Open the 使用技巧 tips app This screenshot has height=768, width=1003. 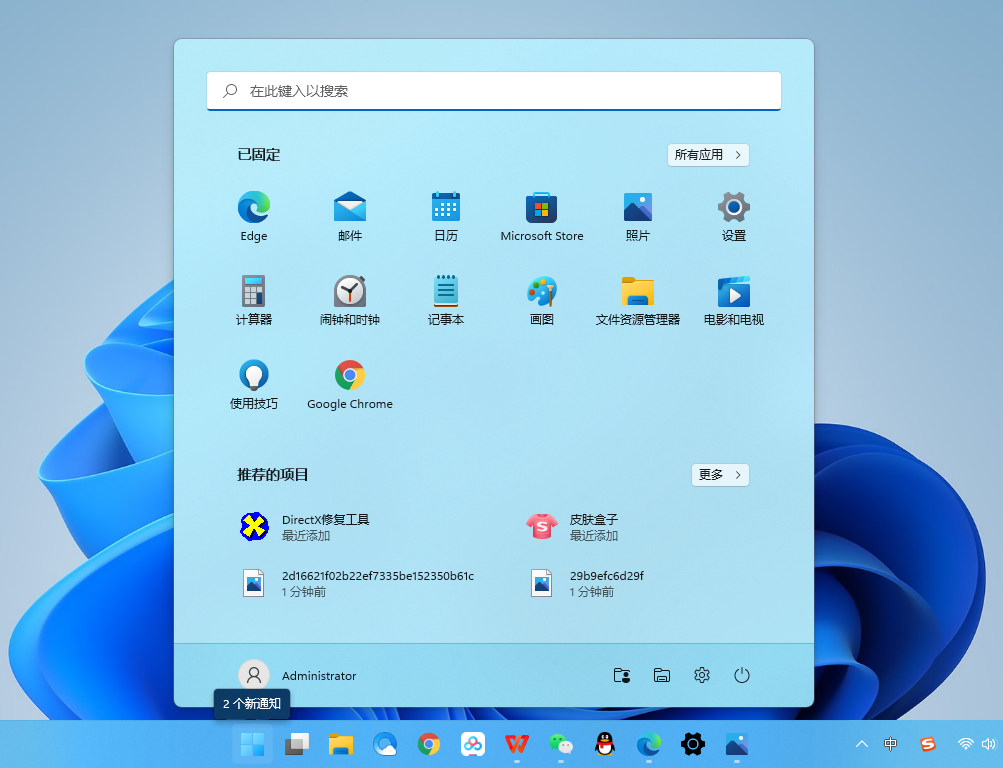pyautogui.click(x=254, y=384)
